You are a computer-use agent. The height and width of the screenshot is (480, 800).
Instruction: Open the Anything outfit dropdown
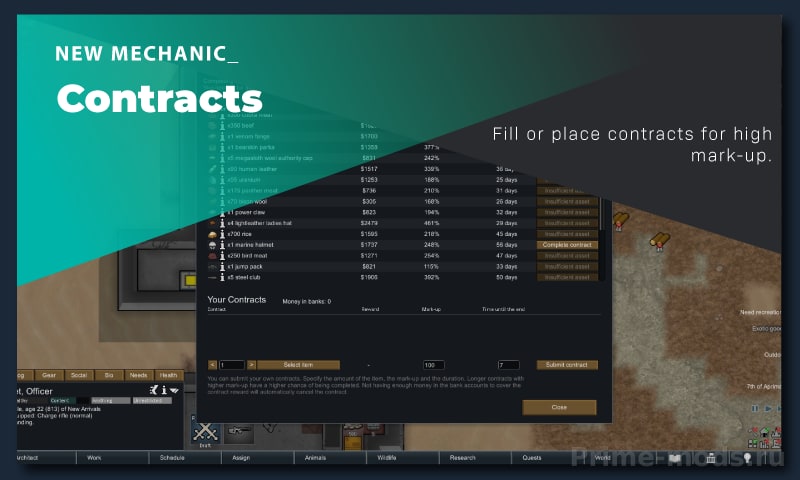click(111, 401)
